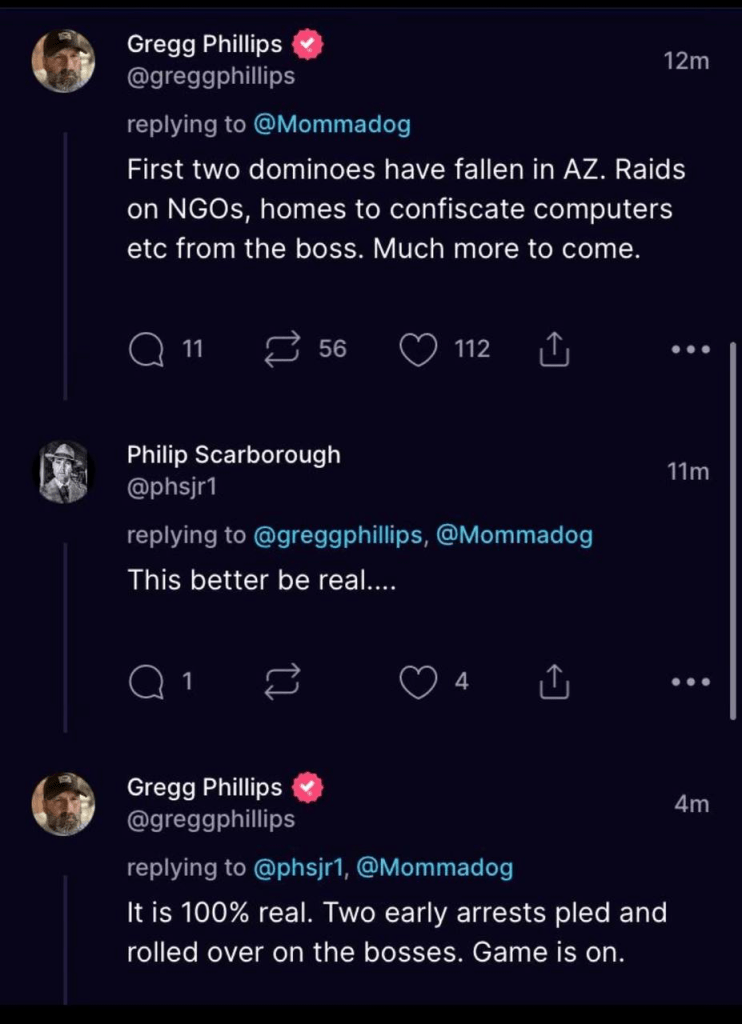The width and height of the screenshot is (742, 1024).
Task: Click the @Mommadog mention in first post
Action: click(332, 125)
